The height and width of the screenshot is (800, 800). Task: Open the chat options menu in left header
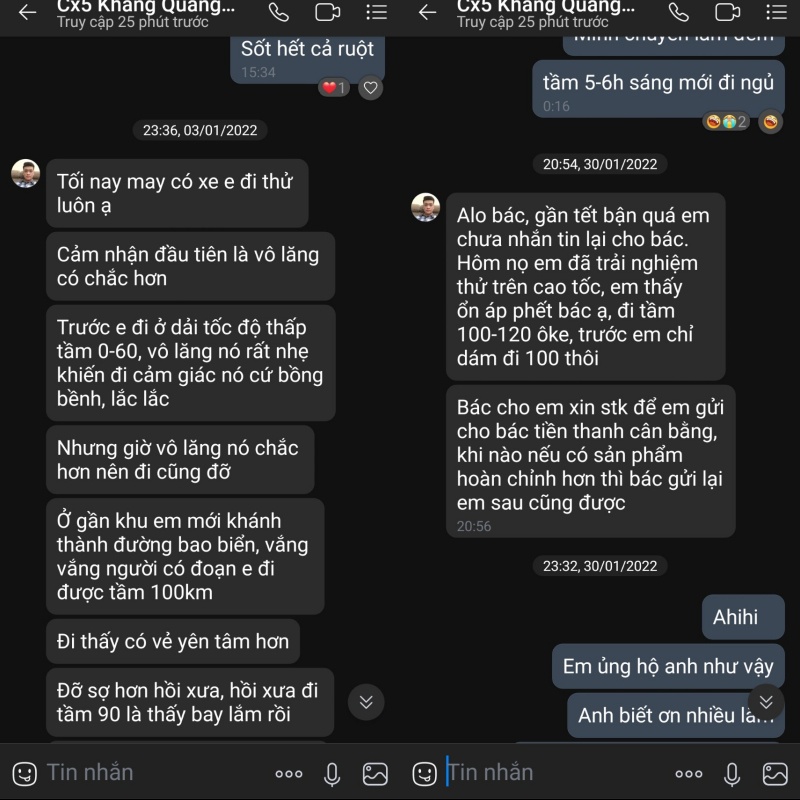click(x=377, y=12)
